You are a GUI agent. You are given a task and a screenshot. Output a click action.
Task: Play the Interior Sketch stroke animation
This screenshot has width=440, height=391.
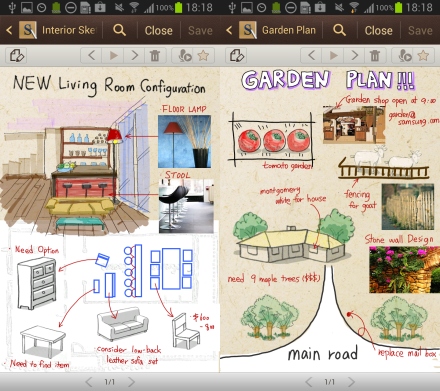(x=113, y=55)
